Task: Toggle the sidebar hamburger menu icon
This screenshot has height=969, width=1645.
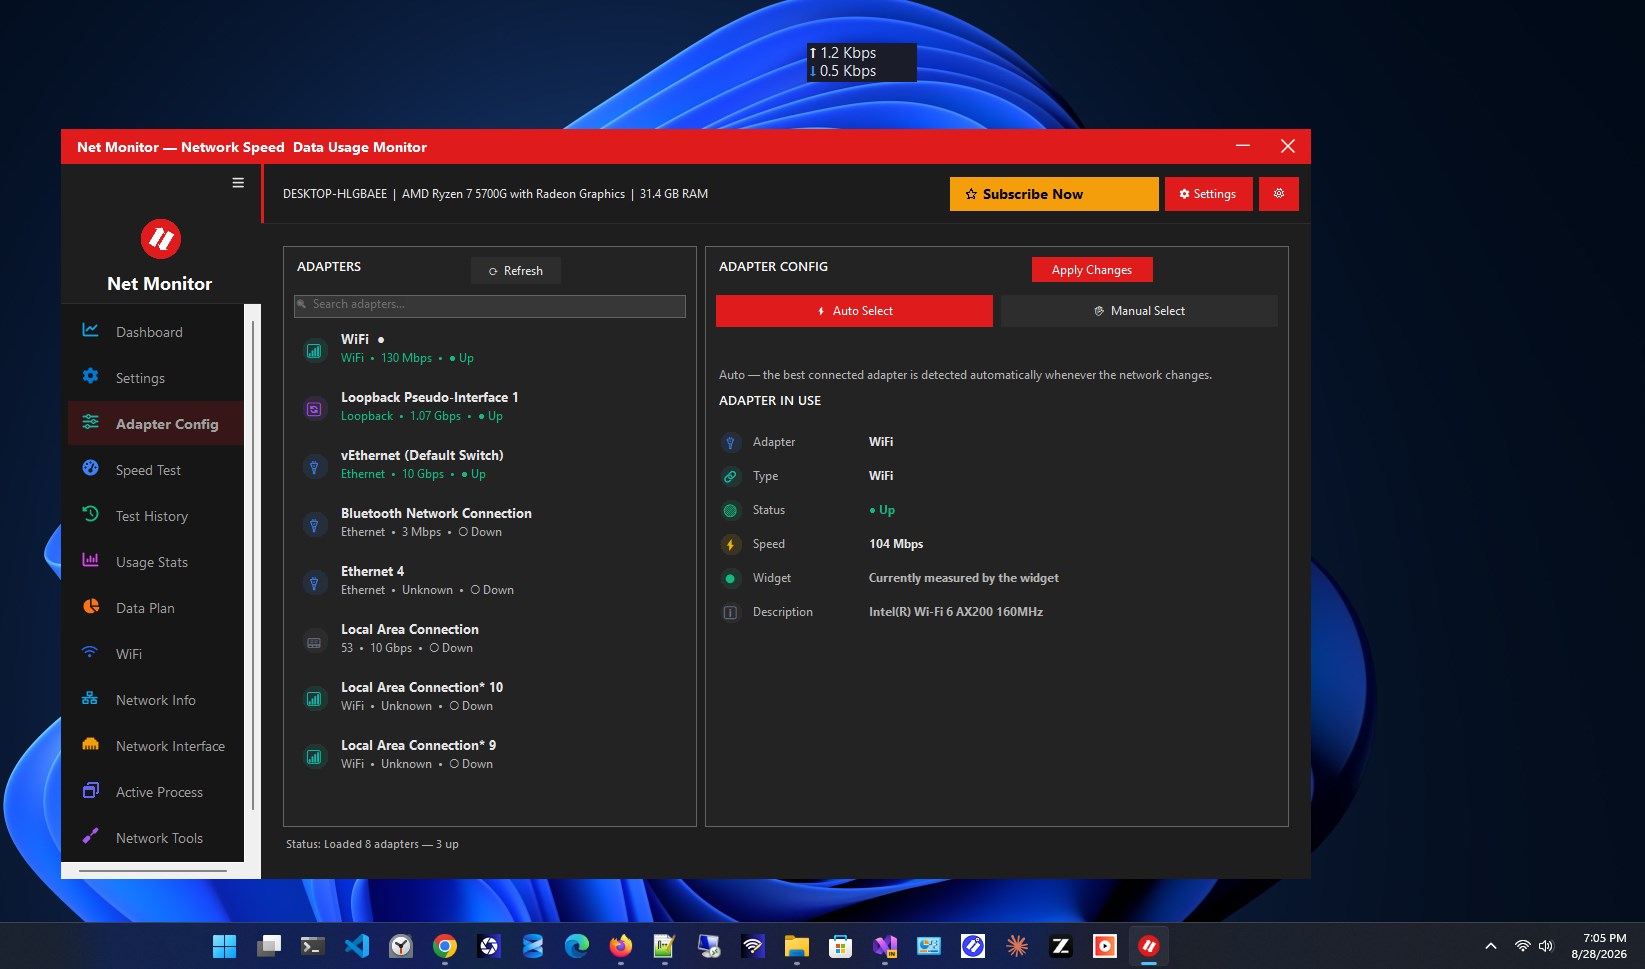Action: tap(238, 183)
